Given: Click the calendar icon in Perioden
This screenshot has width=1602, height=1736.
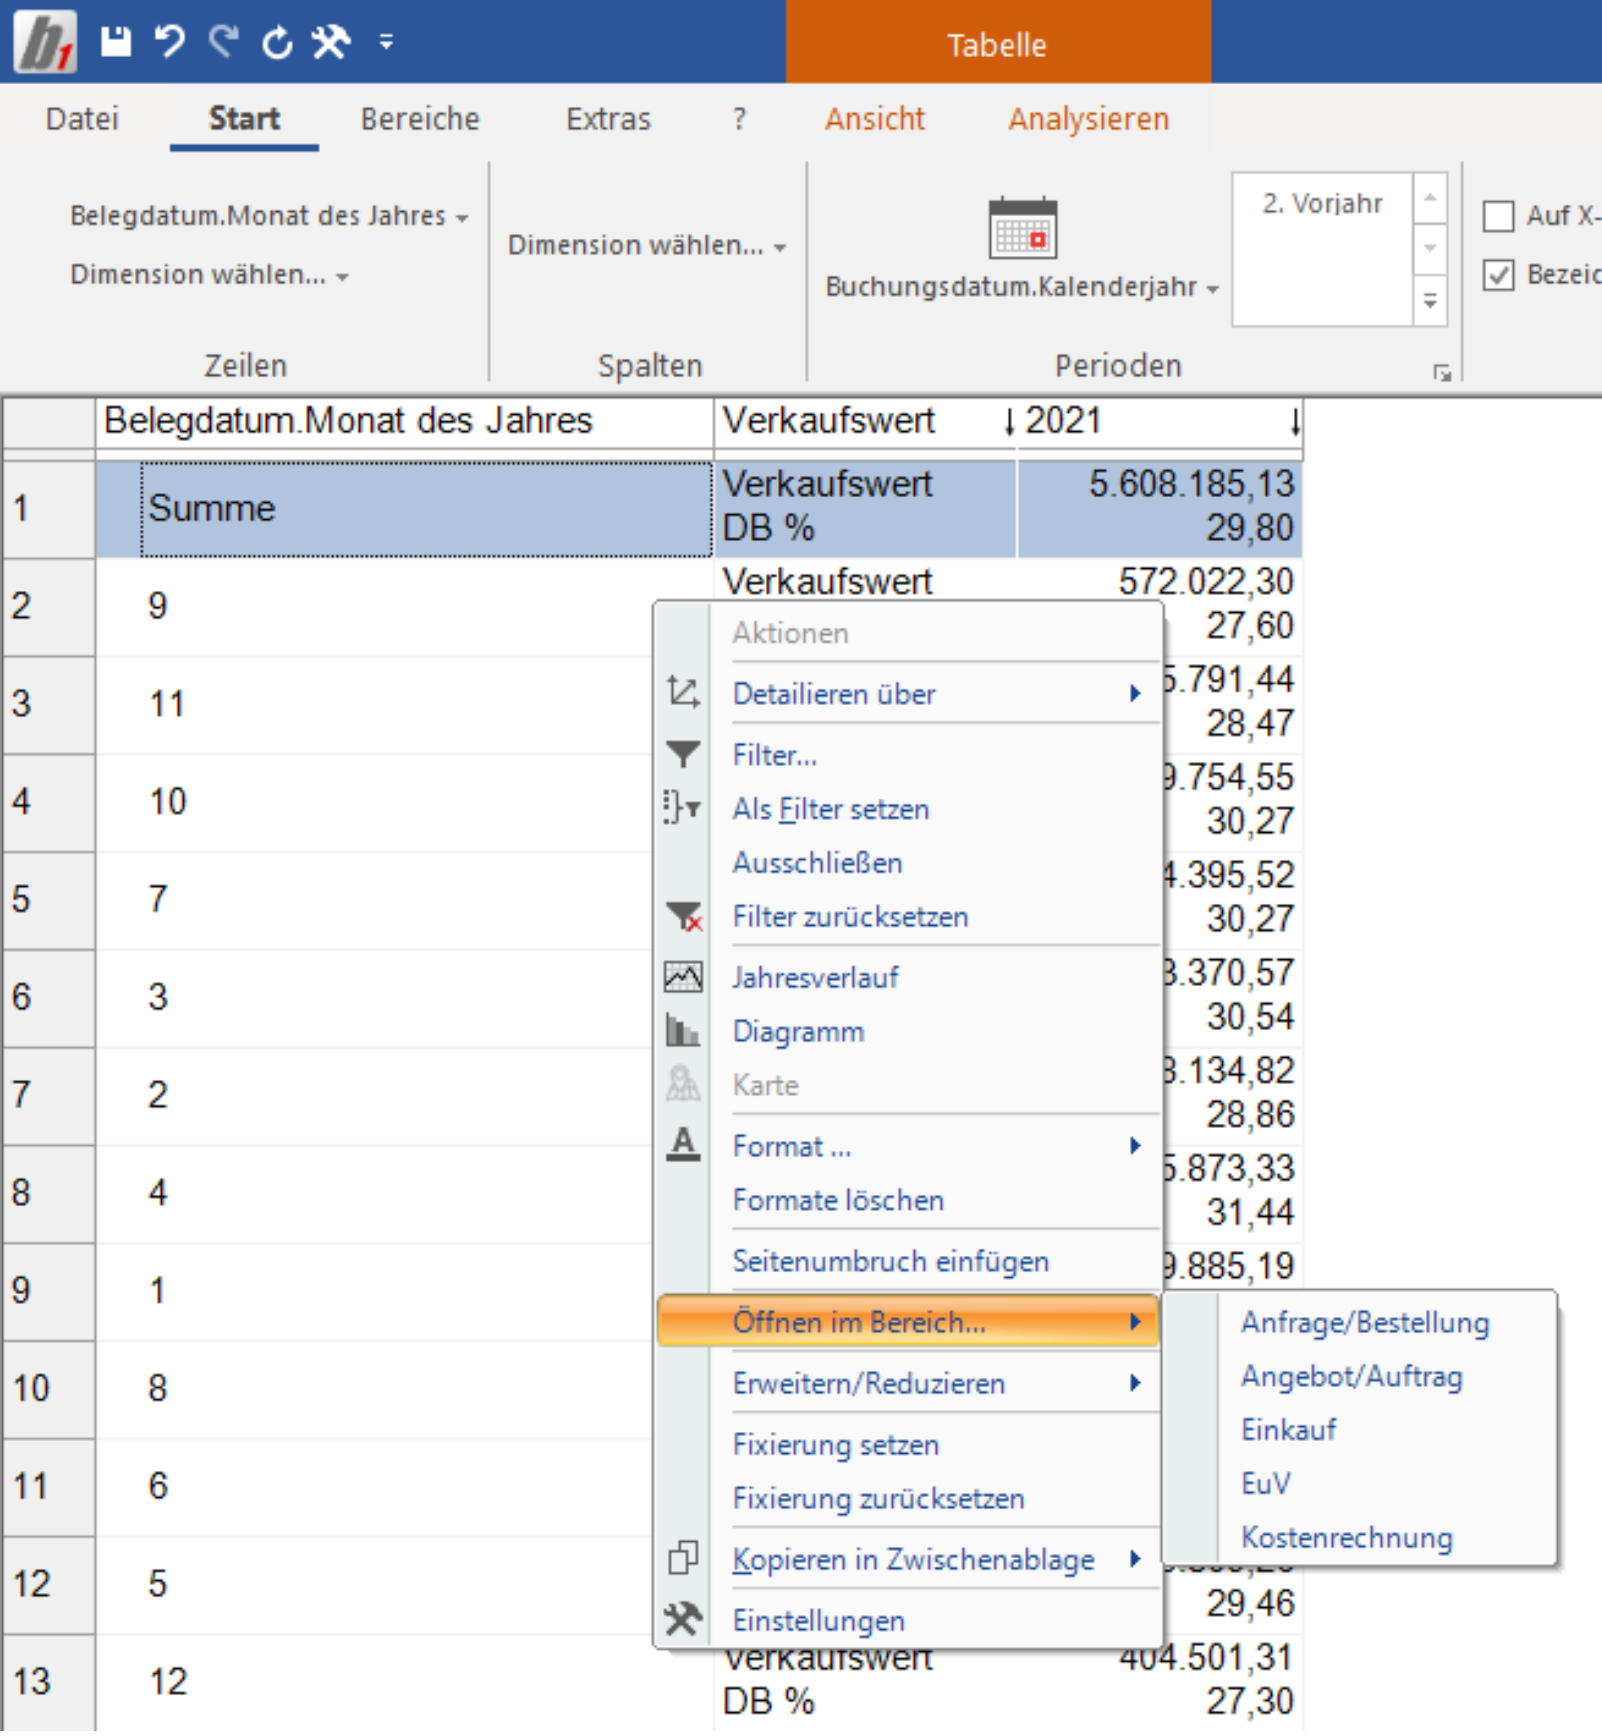Looking at the screenshot, I should [x=1022, y=227].
